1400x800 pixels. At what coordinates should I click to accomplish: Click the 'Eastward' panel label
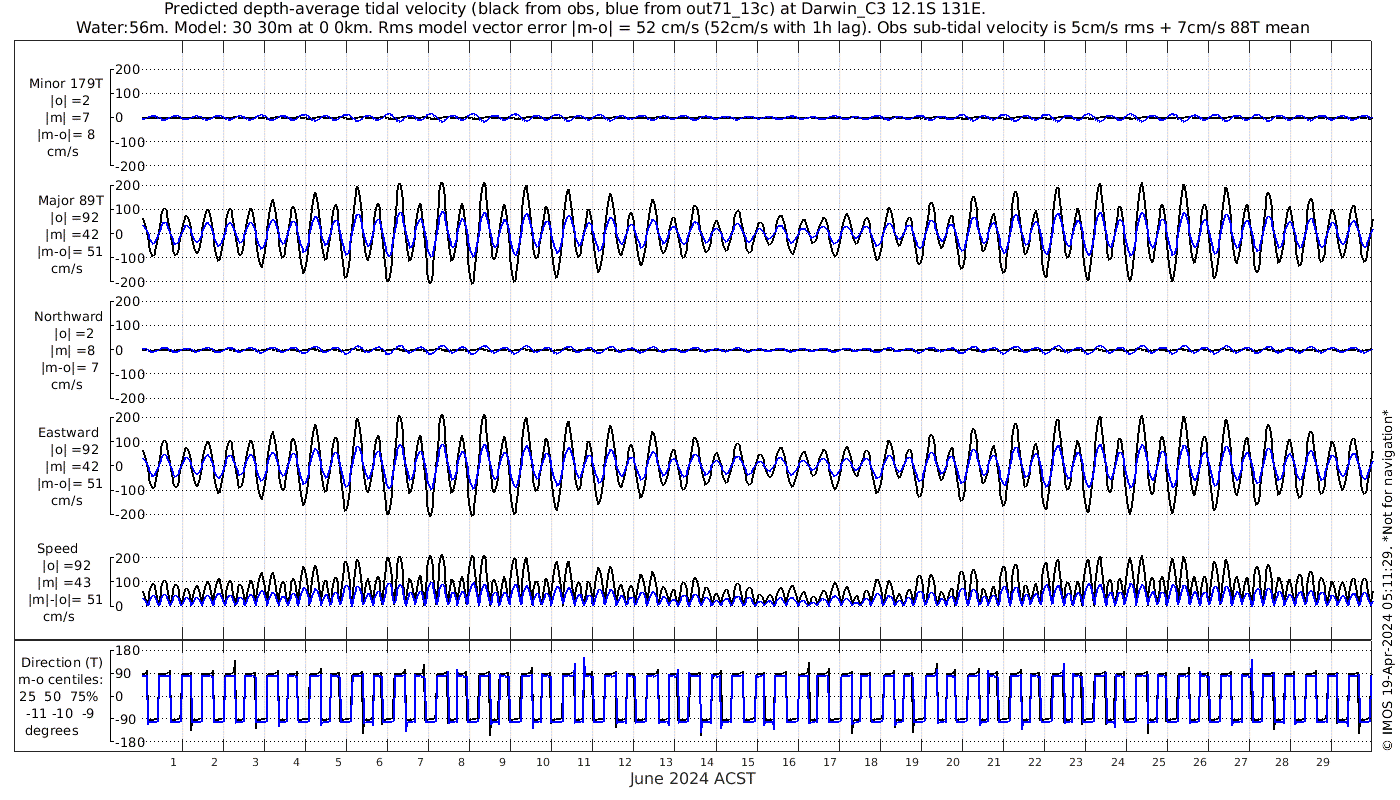[68, 433]
